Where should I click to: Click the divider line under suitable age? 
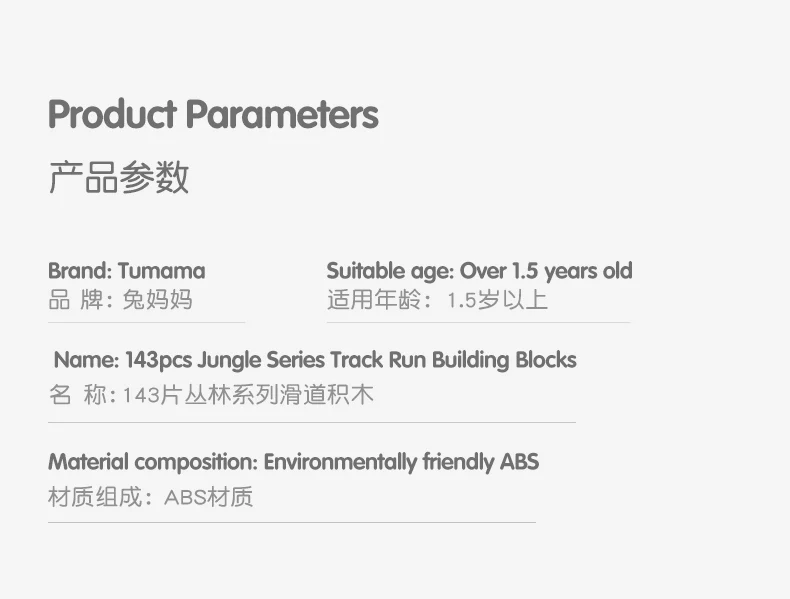[478, 322]
